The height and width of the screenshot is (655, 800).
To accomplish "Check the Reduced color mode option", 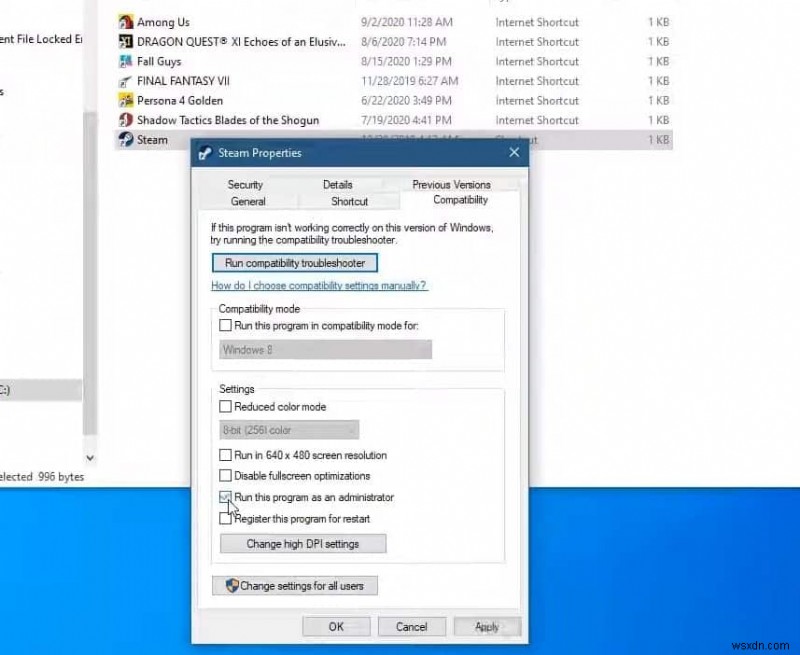I will [225, 406].
